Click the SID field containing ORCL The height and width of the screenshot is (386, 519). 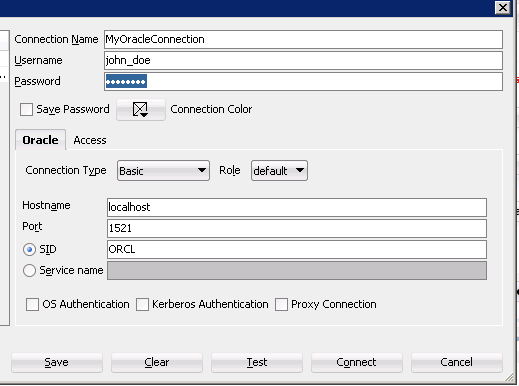297,249
